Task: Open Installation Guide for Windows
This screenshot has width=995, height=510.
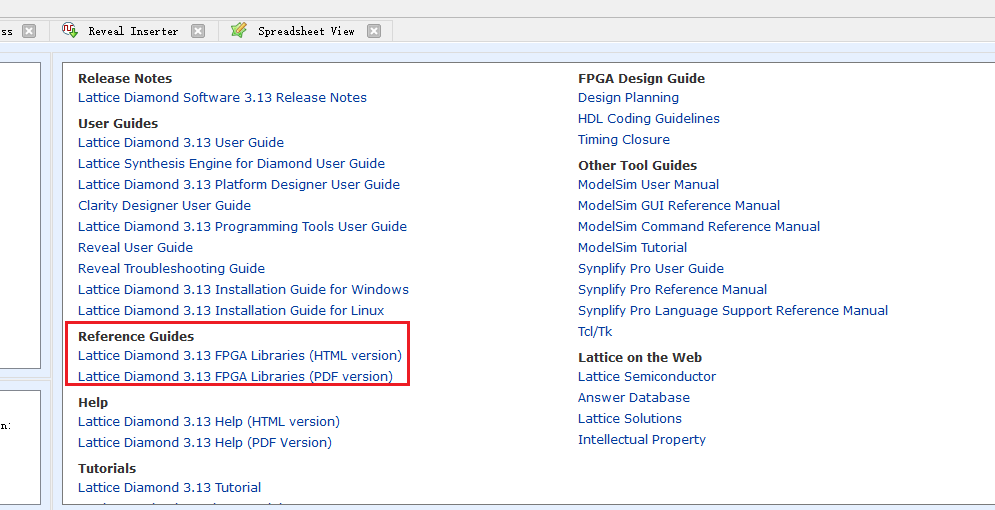Action: click(x=243, y=289)
